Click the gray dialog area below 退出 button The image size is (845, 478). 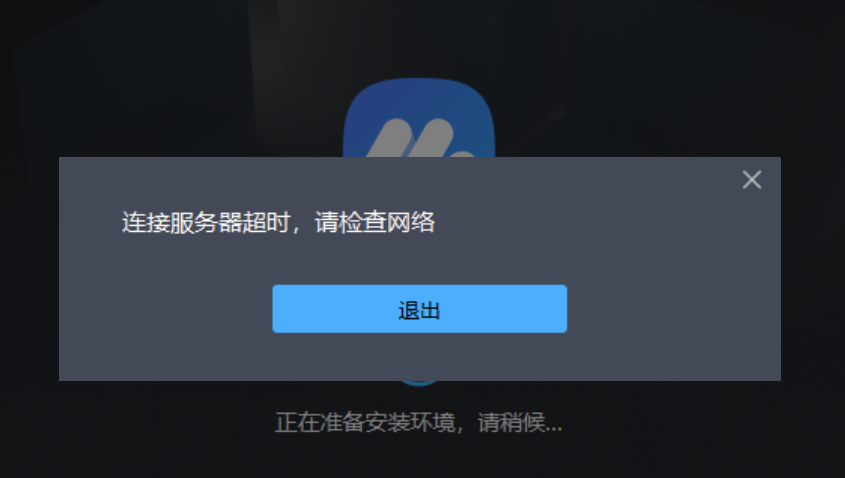(419, 356)
